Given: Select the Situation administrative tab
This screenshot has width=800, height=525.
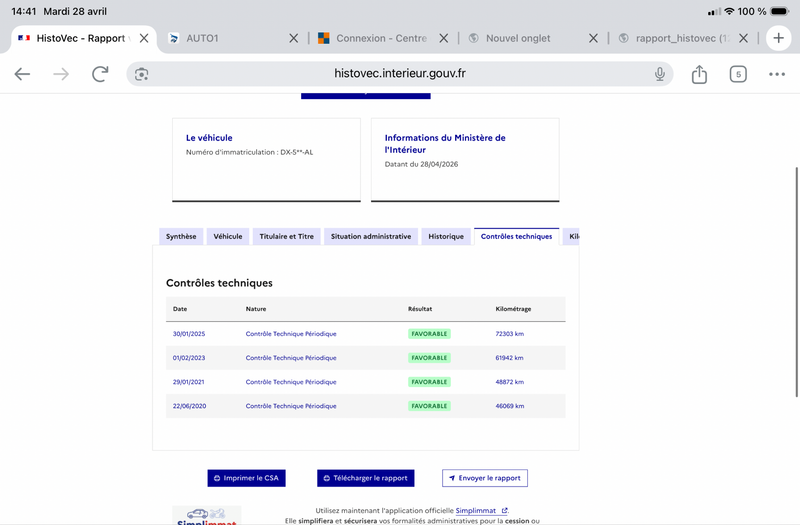Looking at the screenshot, I should 370,237.
